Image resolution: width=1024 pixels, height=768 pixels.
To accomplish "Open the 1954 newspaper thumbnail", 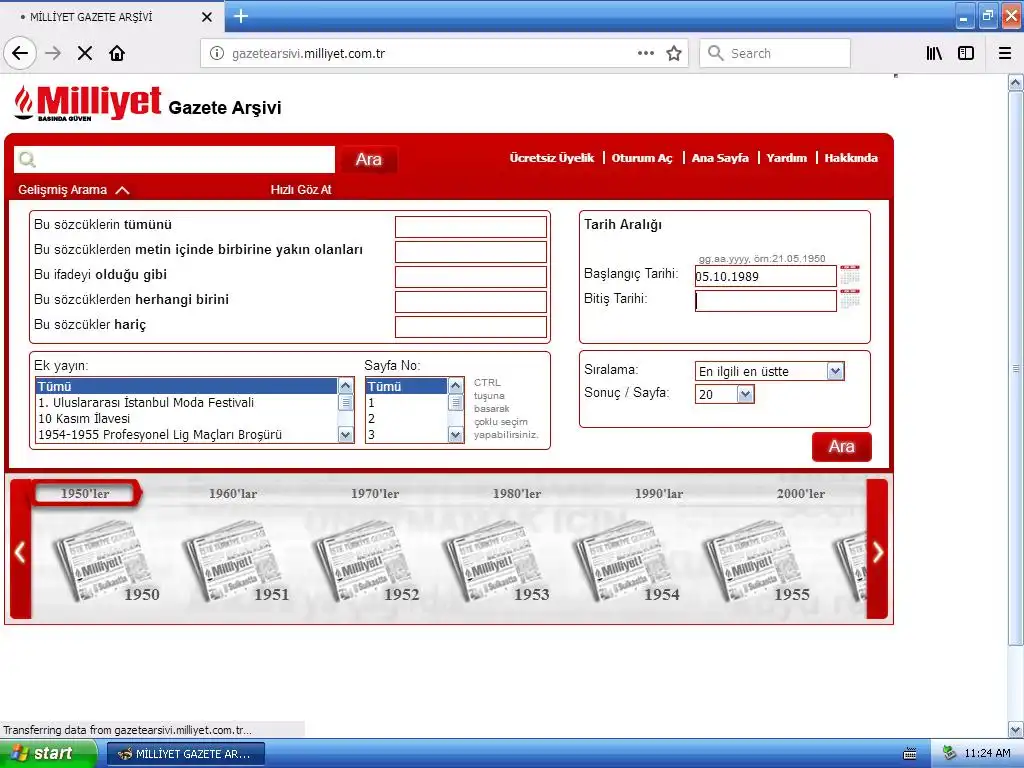I will [x=626, y=562].
